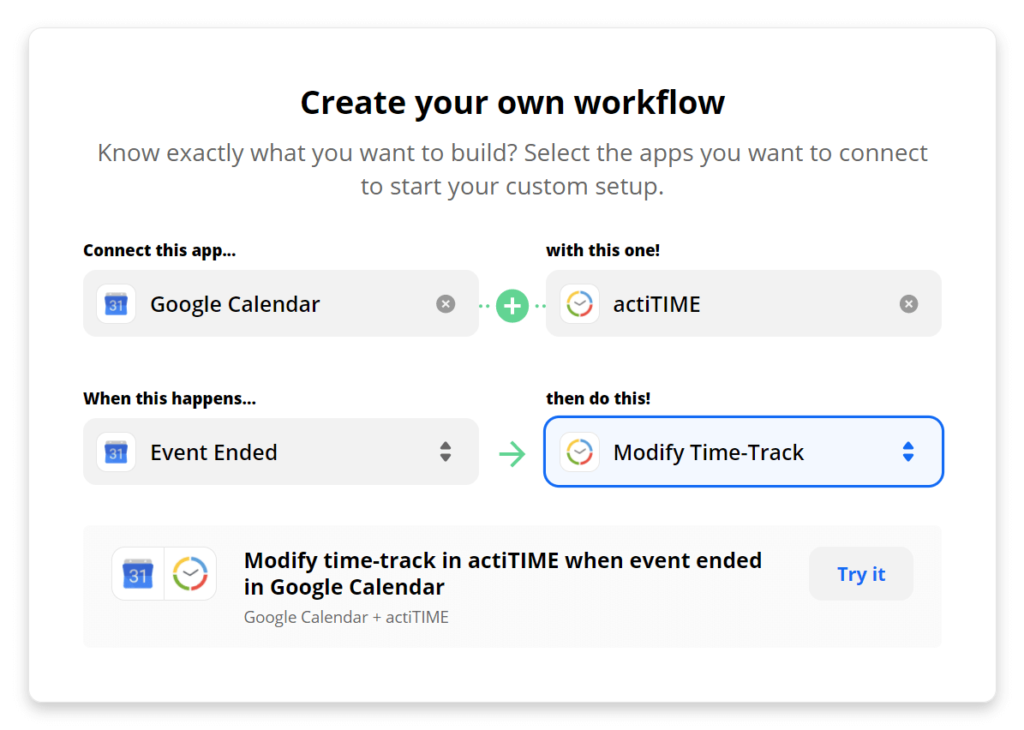1024x730 pixels.
Task: Click the Google Calendar app selection field
Action: pos(280,303)
